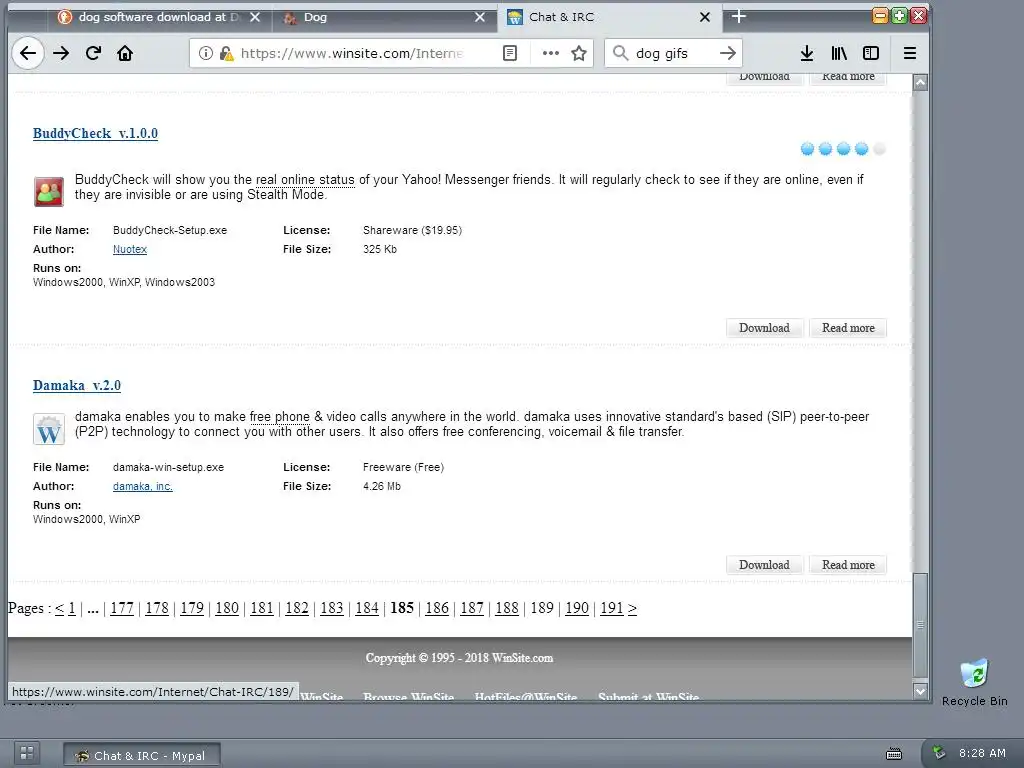Click license text 'Shareware ($19.95)'
This screenshot has width=1024, height=768.
coord(413,230)
